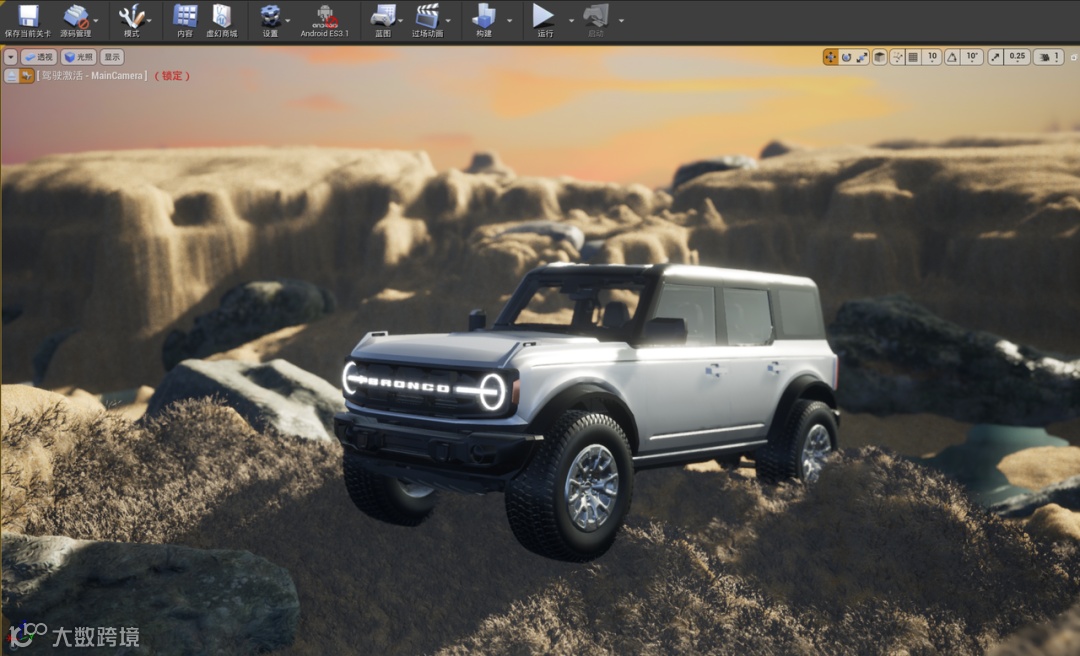Viewport: 1080px width, 656px height.
Task: Expand 模式 dropdown arrow
Action: [149, 20]
